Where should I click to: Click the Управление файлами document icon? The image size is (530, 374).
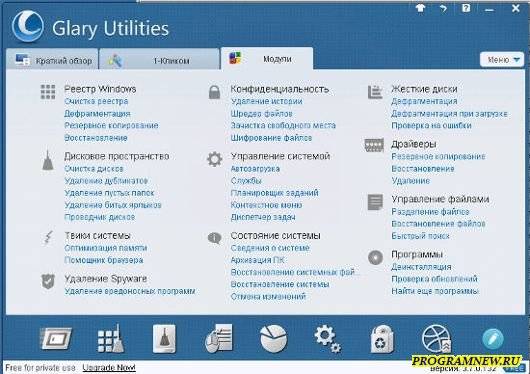tap(375, 202)
